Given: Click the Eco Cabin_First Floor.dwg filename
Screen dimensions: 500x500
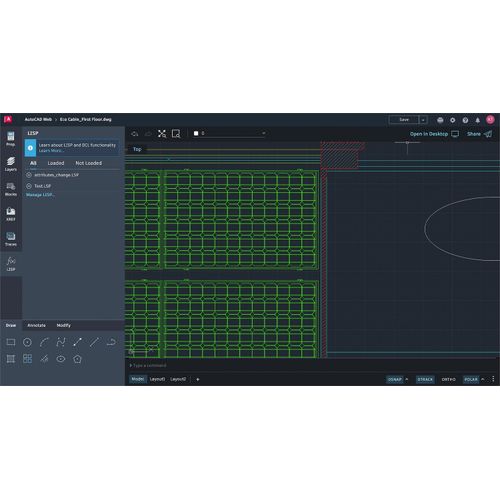Looking at the screenshot, I should [x=86, y=119].
